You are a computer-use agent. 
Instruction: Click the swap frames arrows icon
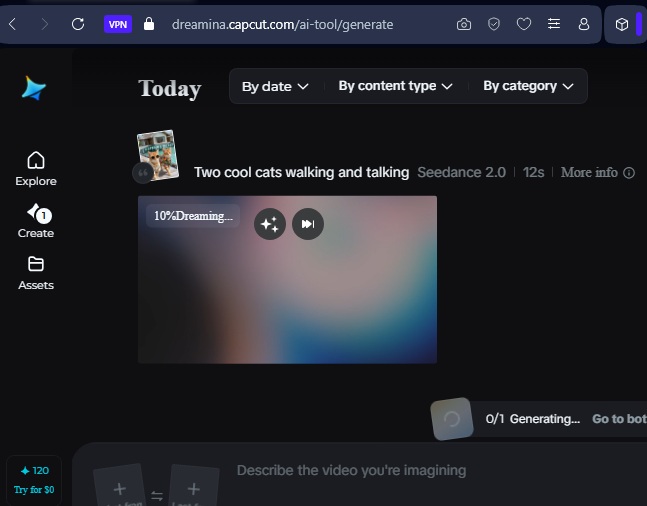157,495
